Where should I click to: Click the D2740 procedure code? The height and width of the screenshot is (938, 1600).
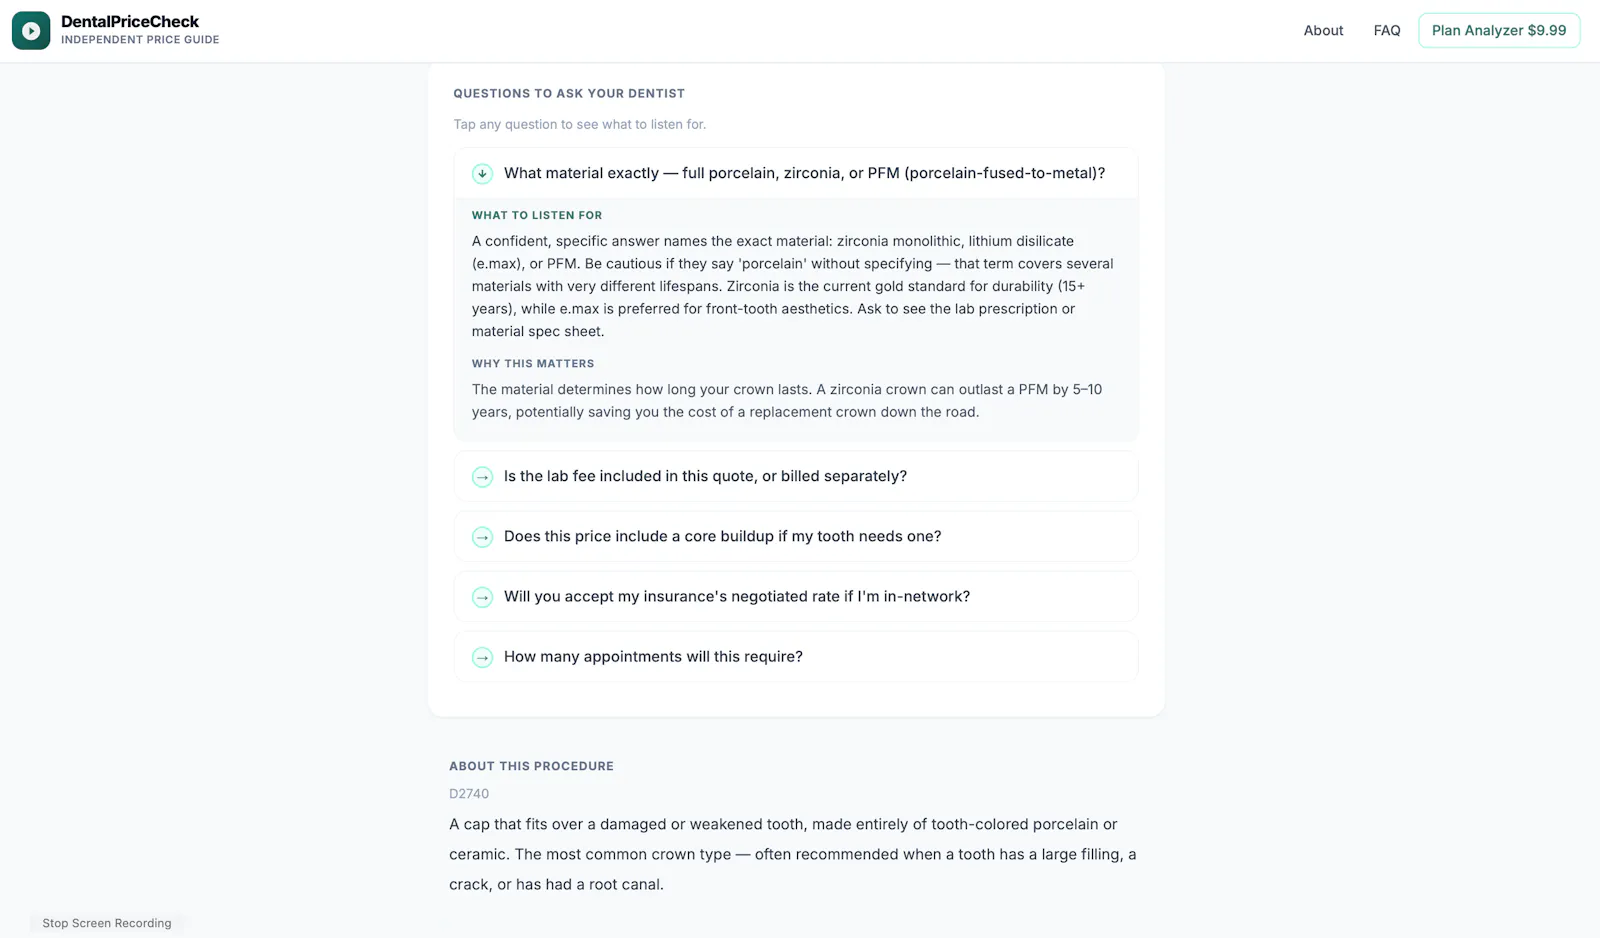click(469, 794)
